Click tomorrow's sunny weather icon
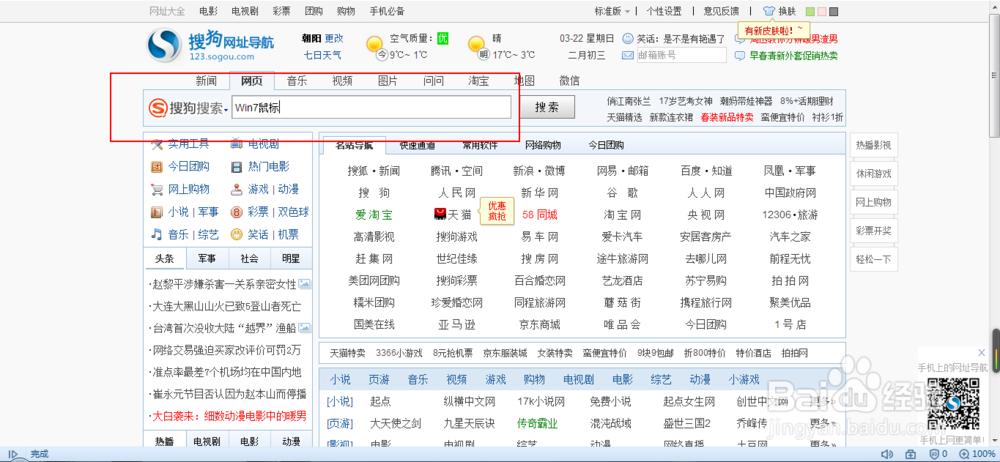Image resolution: width=1000 pixels, height=462 pixels. (x=476, y=44)
